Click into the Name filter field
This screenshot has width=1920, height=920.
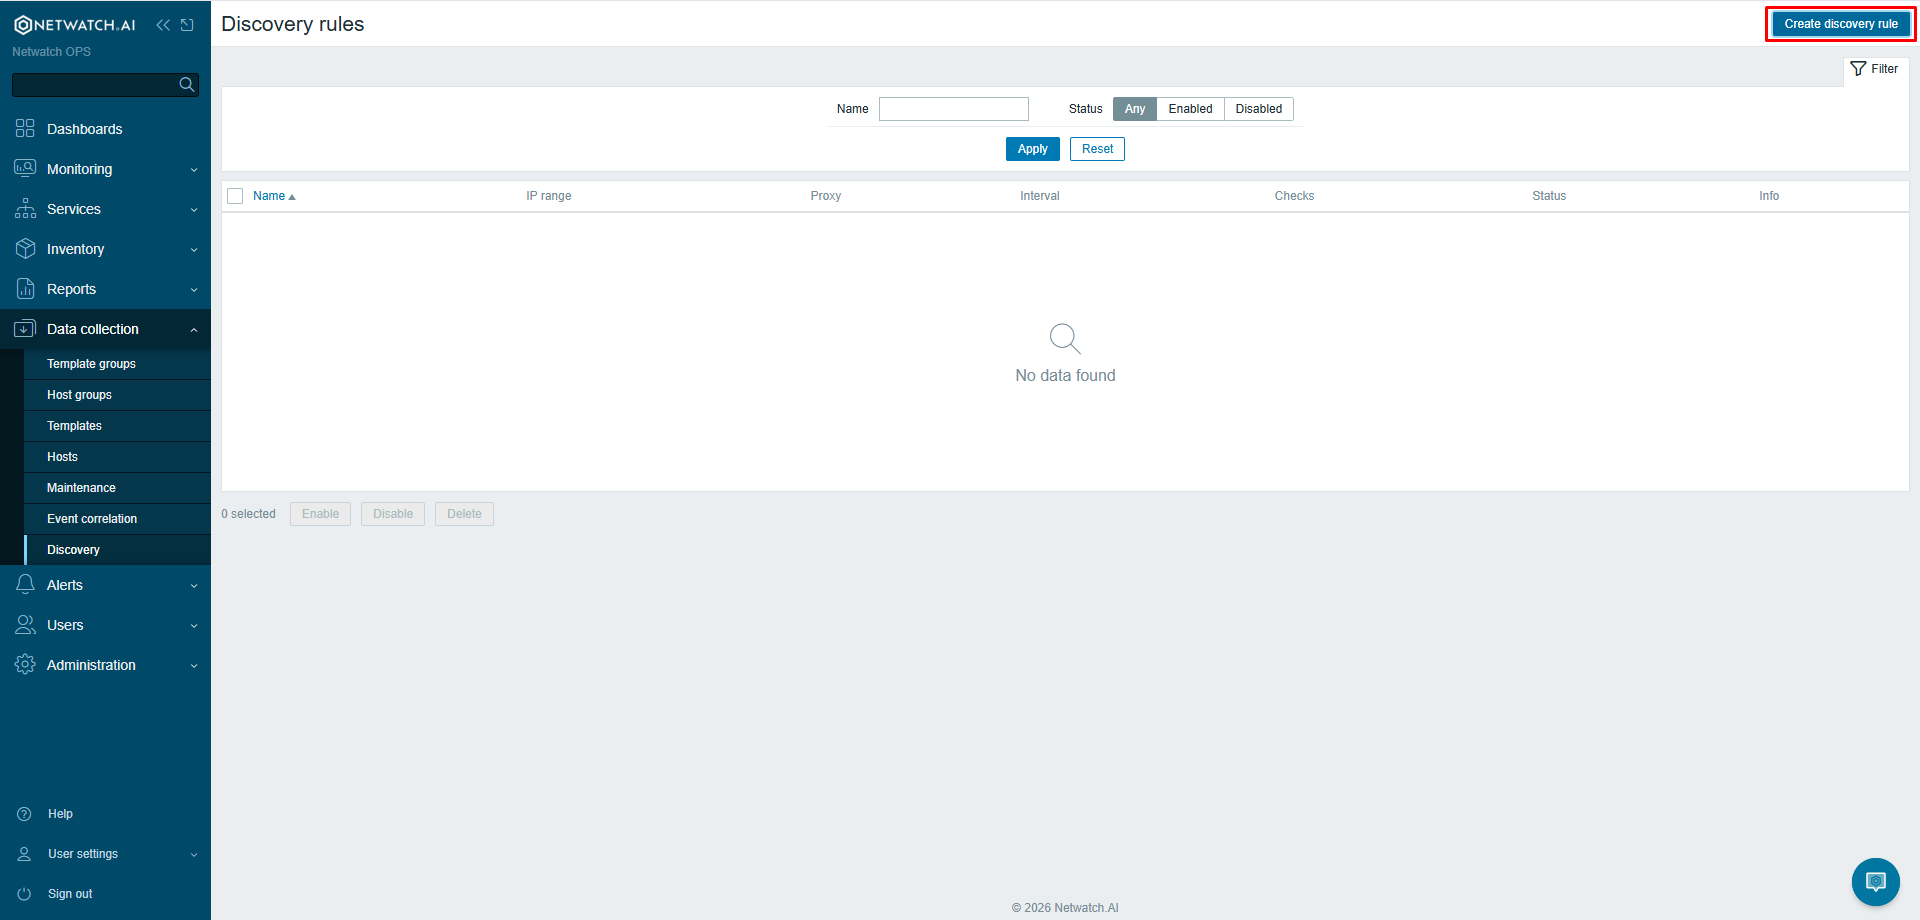954,109
